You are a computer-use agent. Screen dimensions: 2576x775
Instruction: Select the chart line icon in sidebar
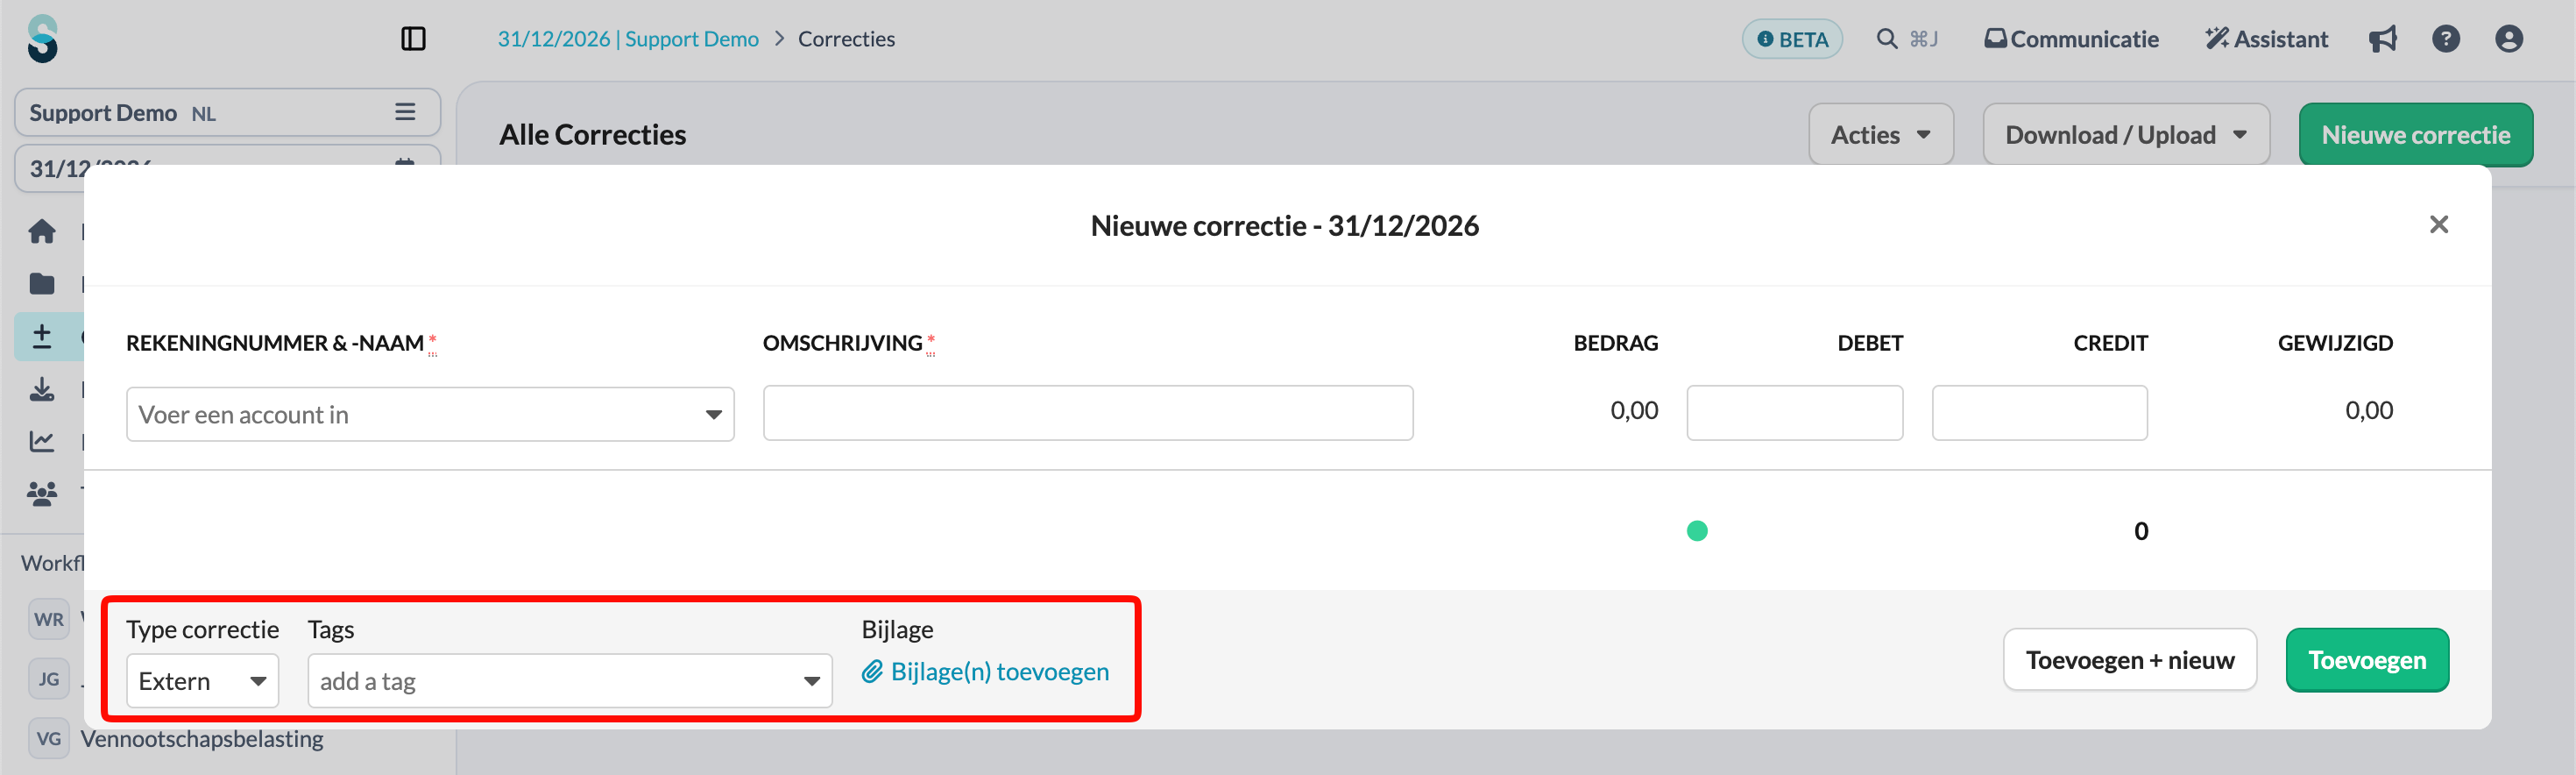click(42, 441)
